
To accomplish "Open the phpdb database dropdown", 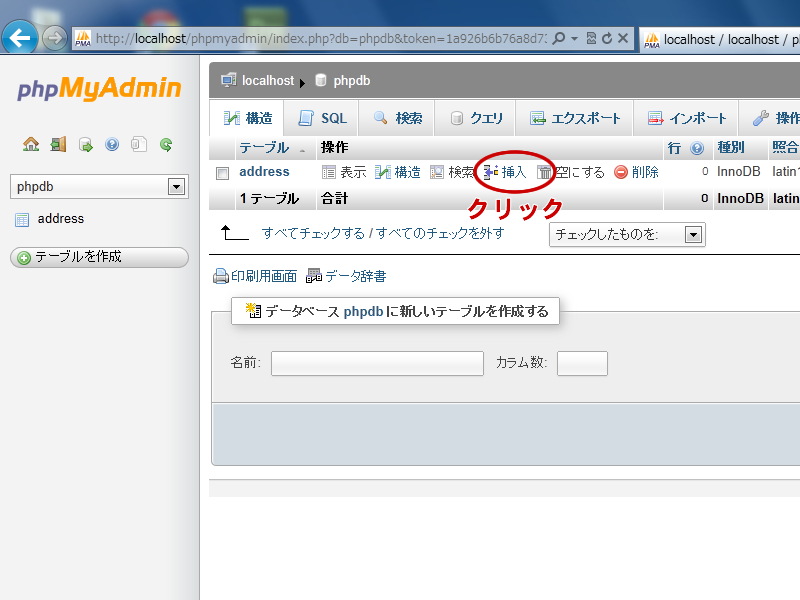I will [177, 186].
